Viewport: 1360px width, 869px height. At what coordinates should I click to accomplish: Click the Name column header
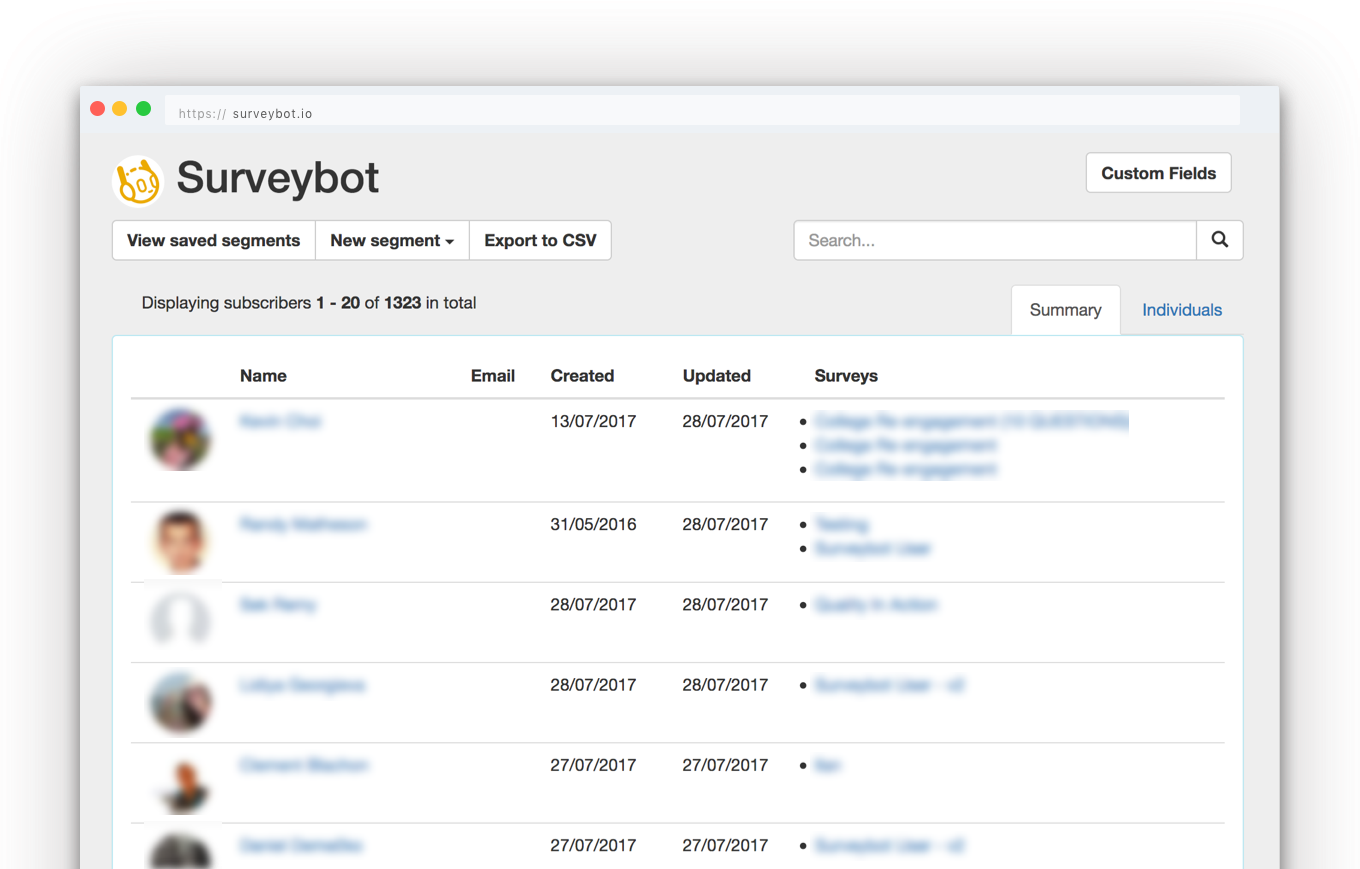(263, 375)
